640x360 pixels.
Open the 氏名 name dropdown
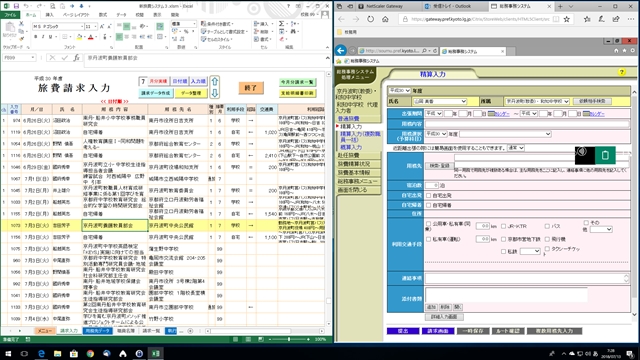(x=440, y=101)
